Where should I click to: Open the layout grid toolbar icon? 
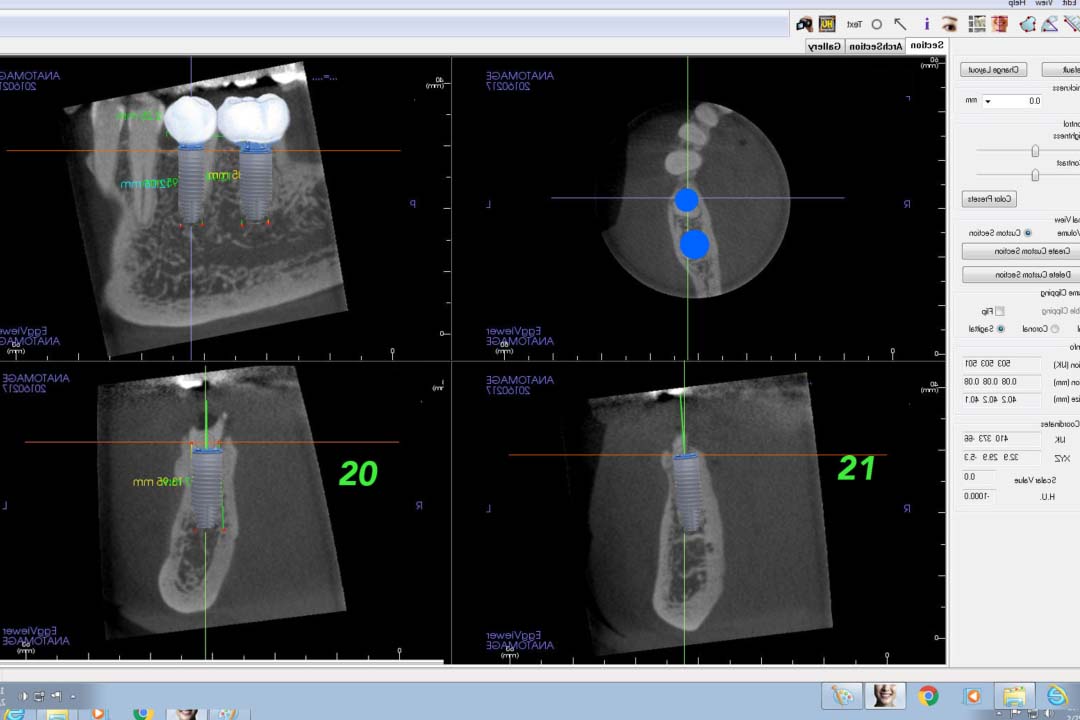977,25
